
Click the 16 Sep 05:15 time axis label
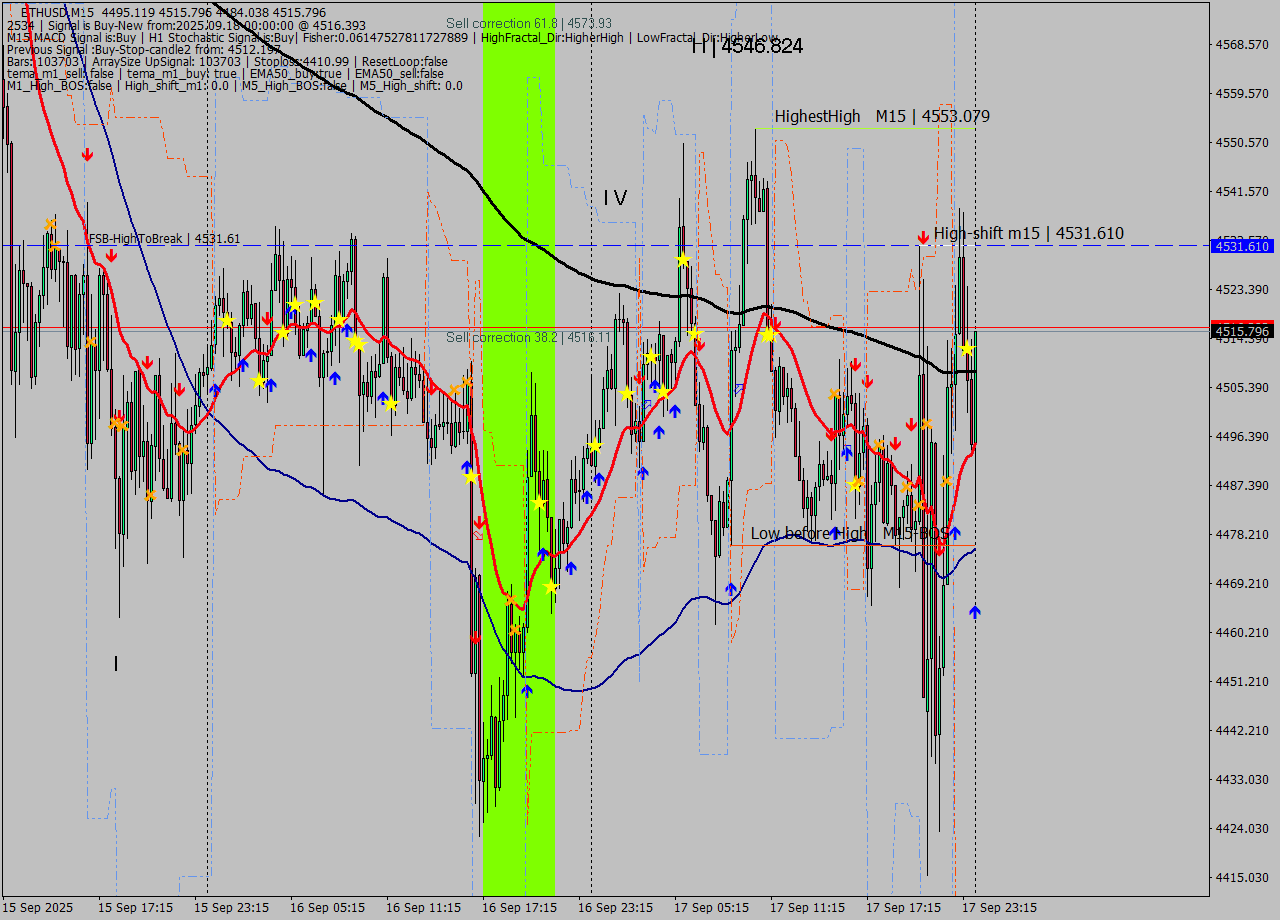click(327, 908)
